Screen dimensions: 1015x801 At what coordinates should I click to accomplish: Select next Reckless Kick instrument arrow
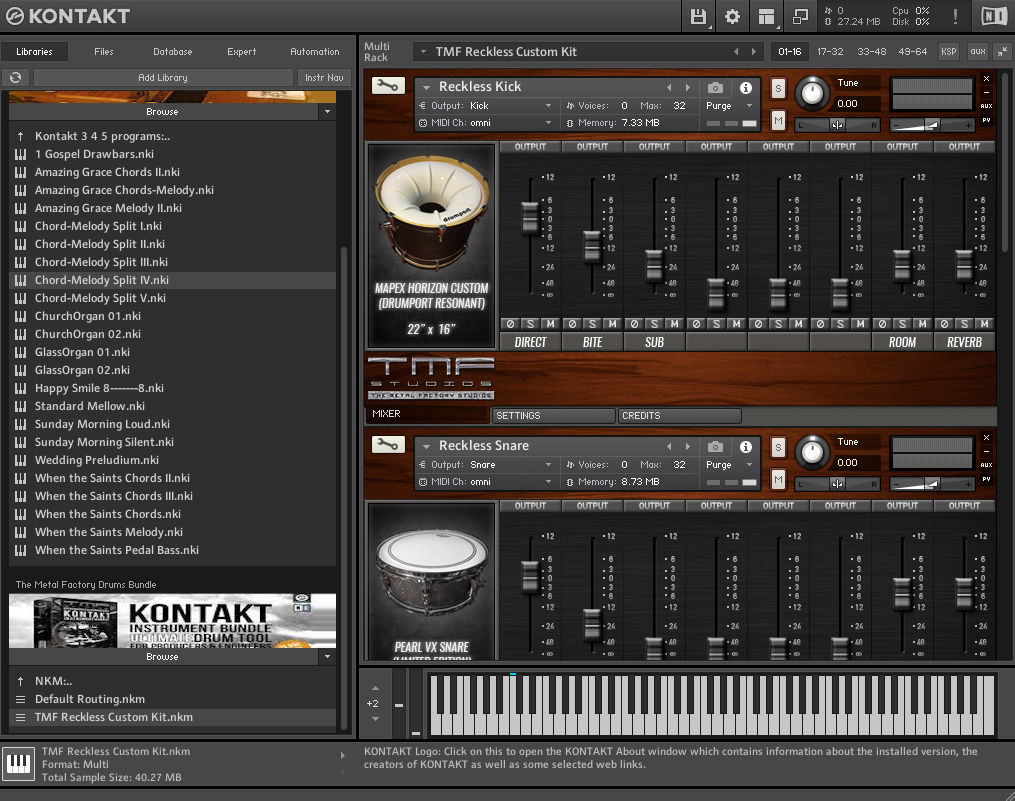(687, 87)
